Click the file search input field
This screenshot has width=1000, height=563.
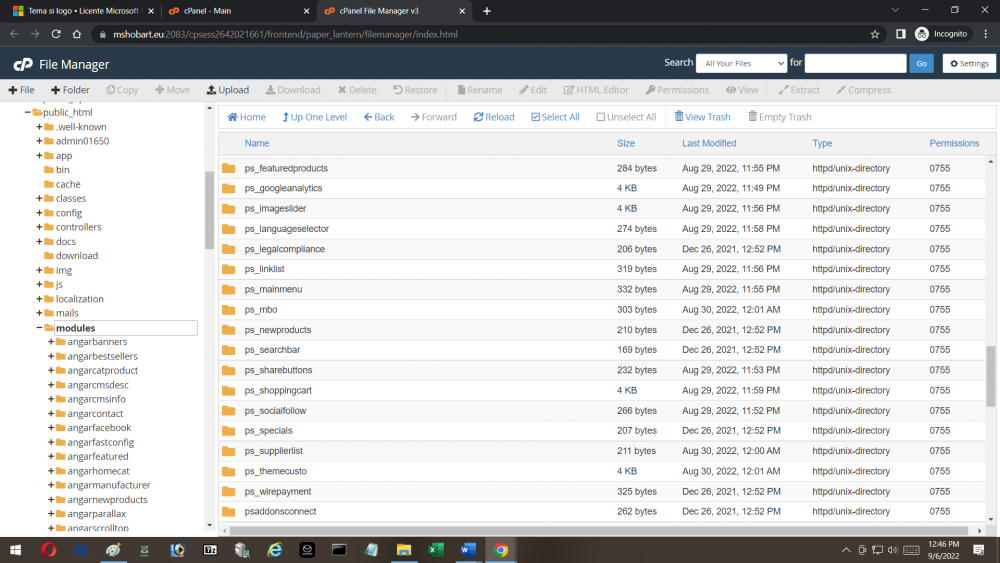855,63
